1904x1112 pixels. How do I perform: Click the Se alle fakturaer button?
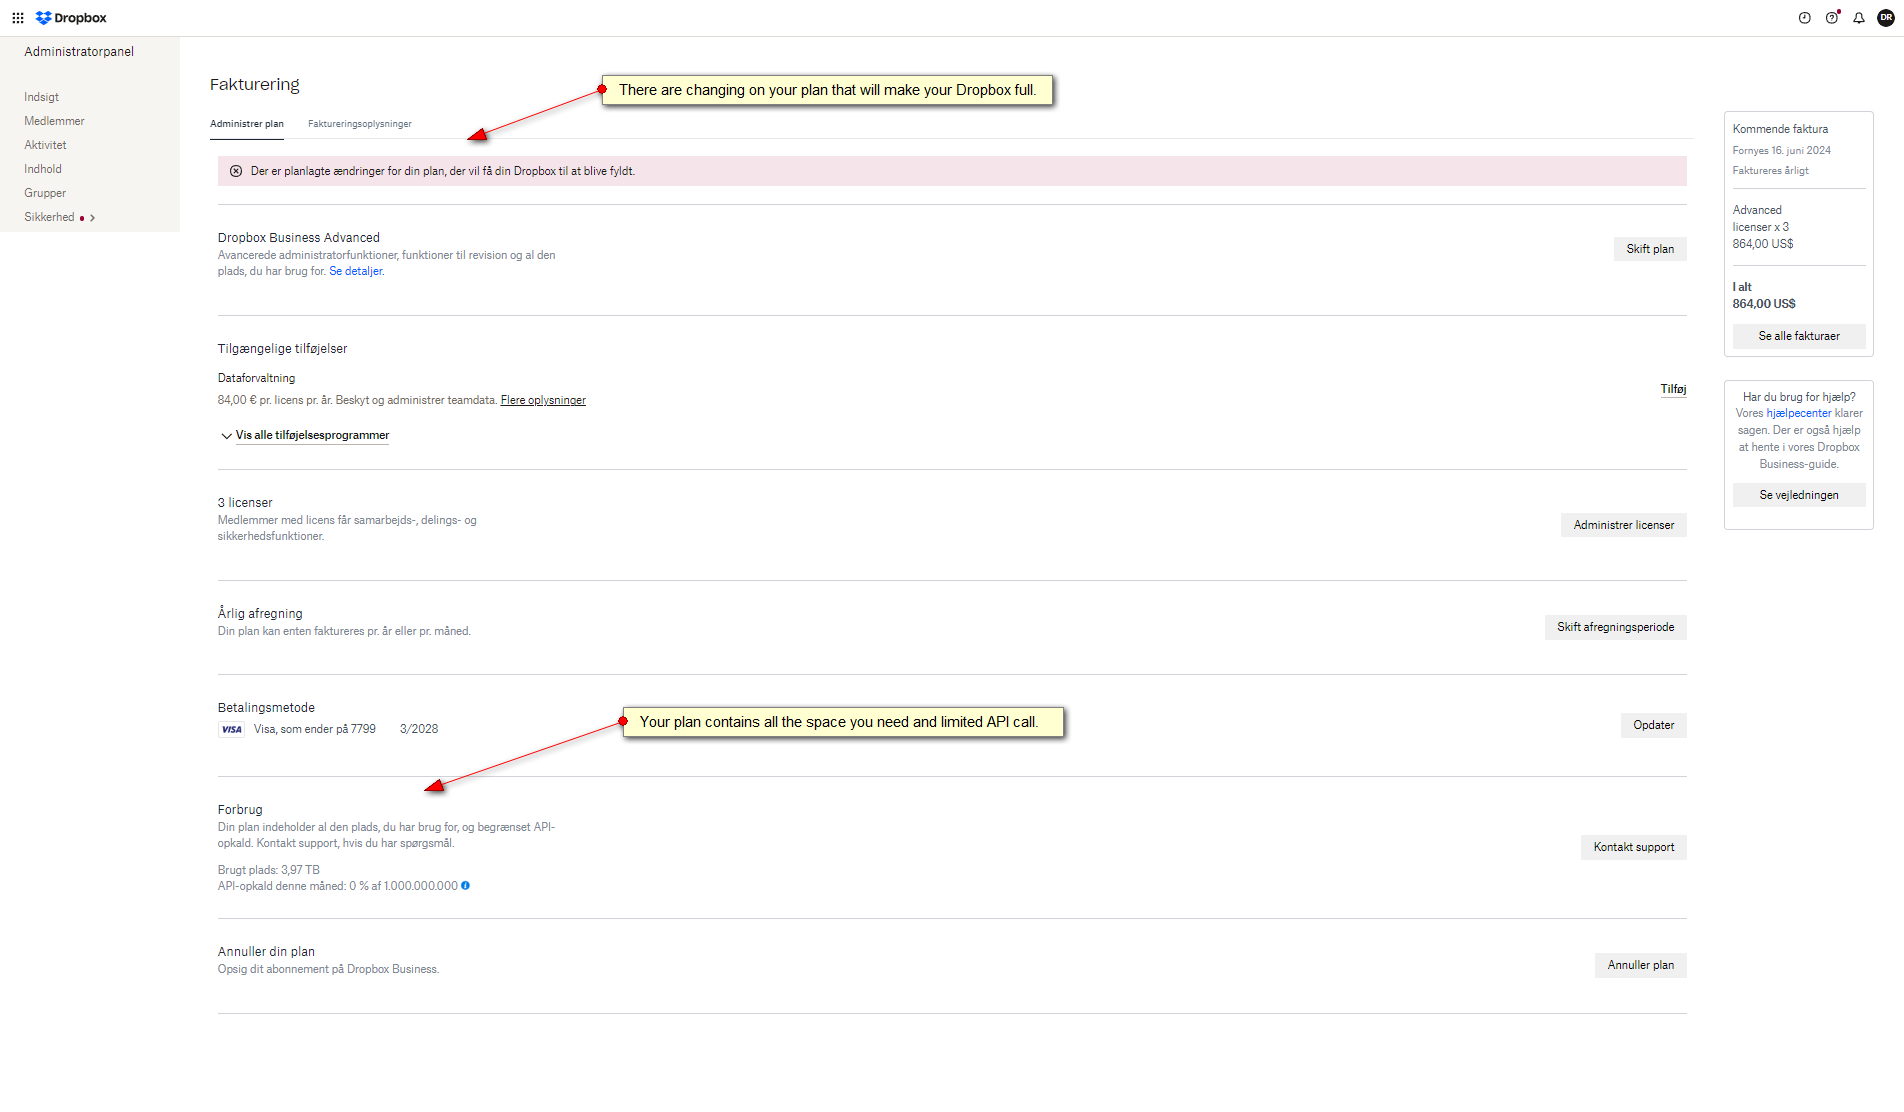coord(1799,336)
